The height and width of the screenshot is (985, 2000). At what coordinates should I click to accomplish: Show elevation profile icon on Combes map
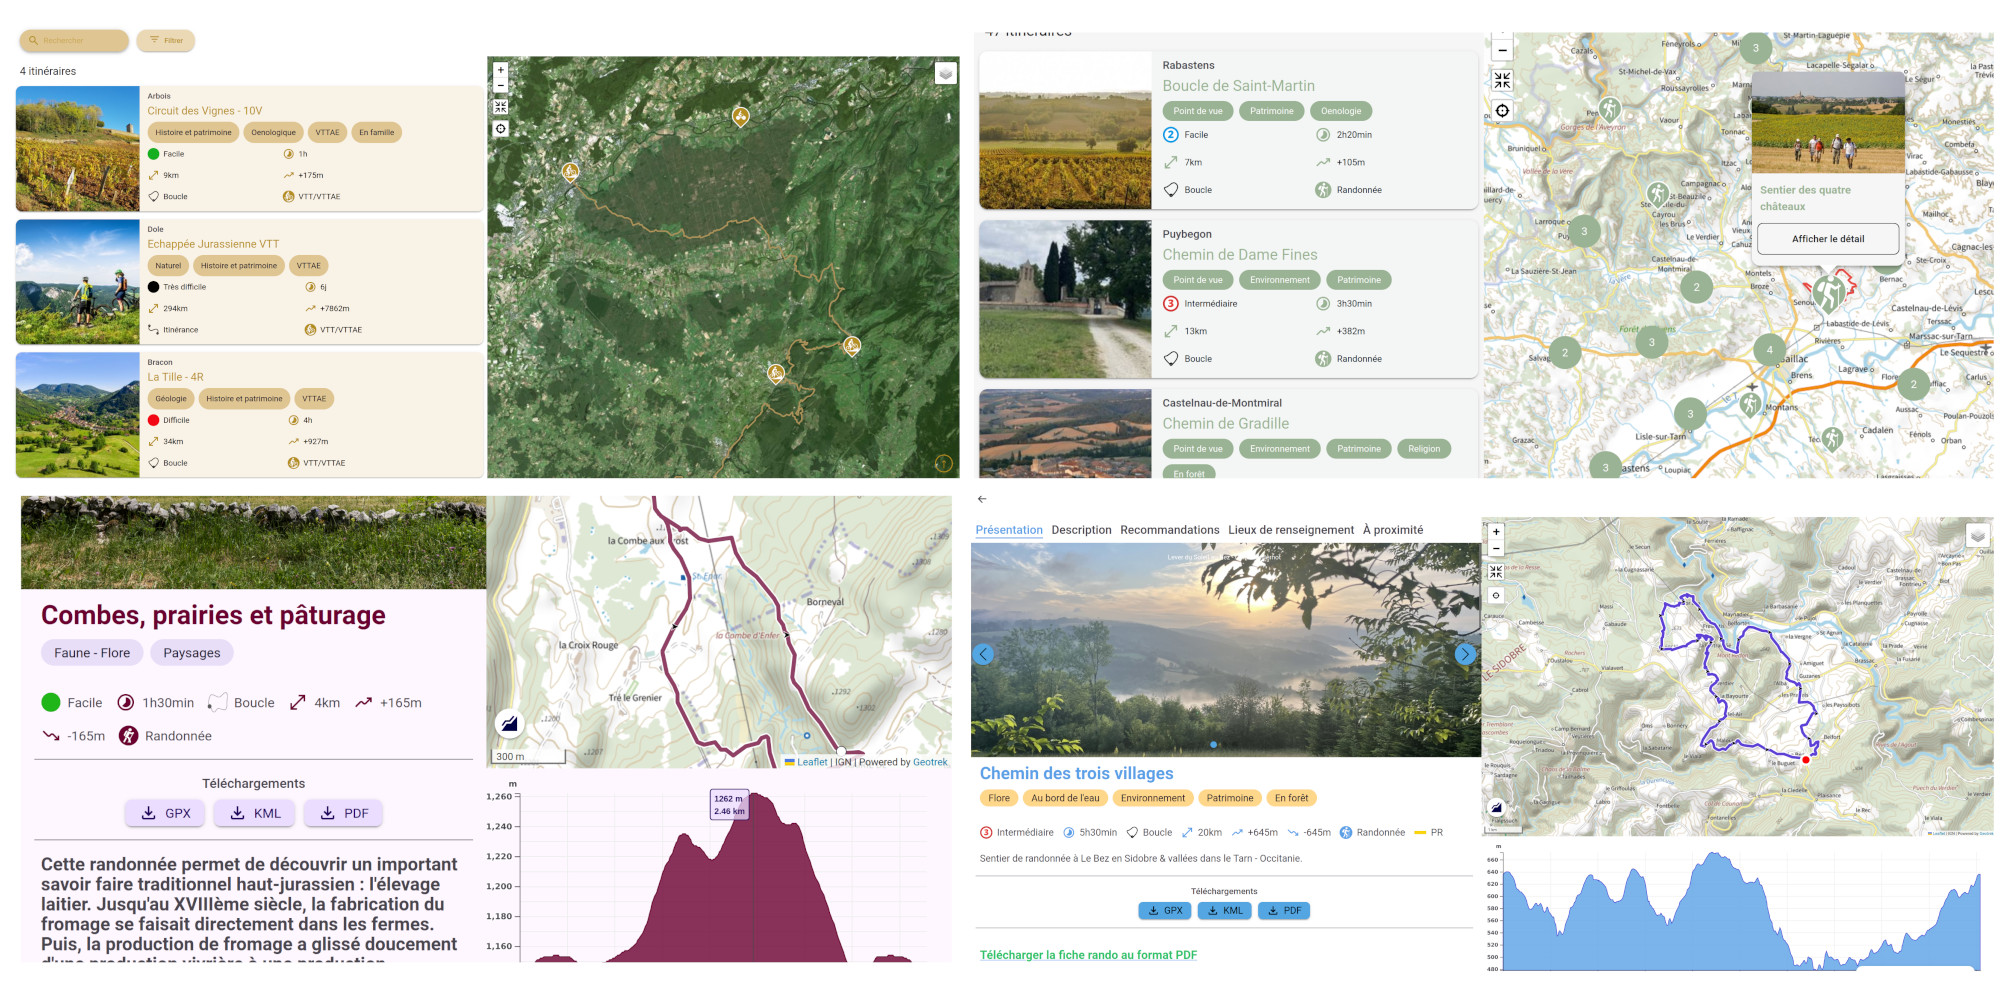tap(509, 722)
